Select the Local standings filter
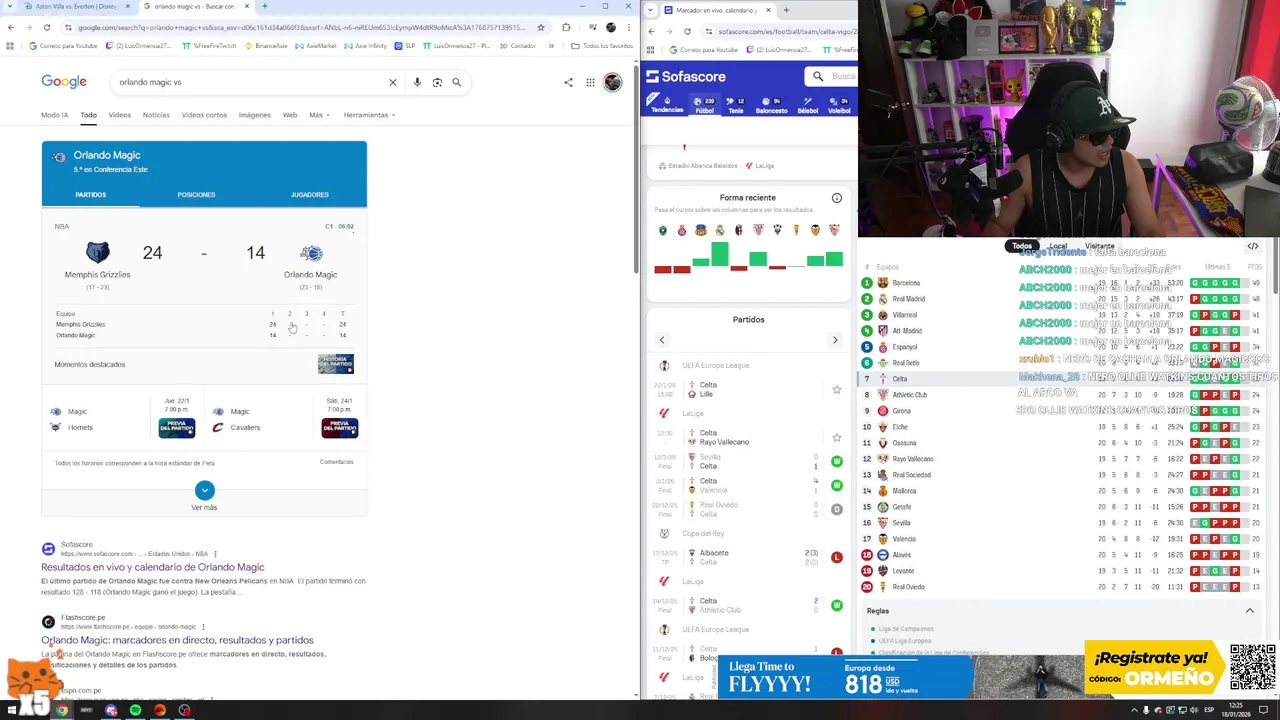Image resolution: width=1280 pixels, height=720 pixels. (x=1058, y=246)
